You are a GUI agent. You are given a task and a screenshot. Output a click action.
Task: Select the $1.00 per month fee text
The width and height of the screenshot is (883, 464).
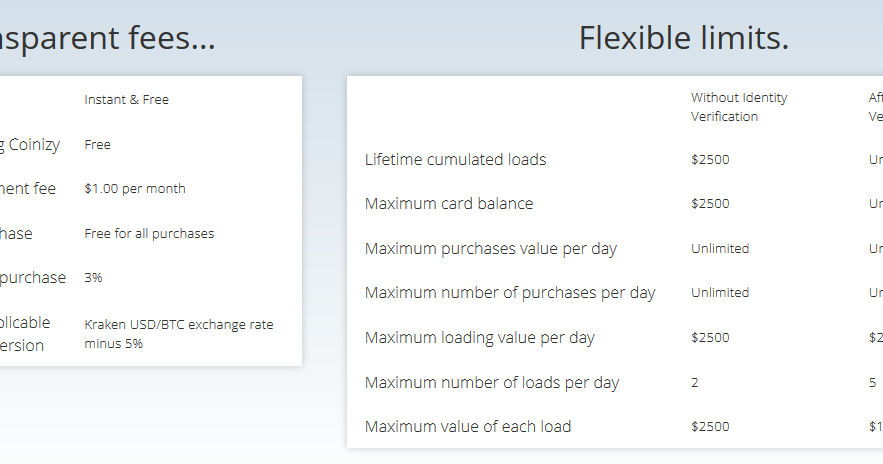tap(135, 189)
